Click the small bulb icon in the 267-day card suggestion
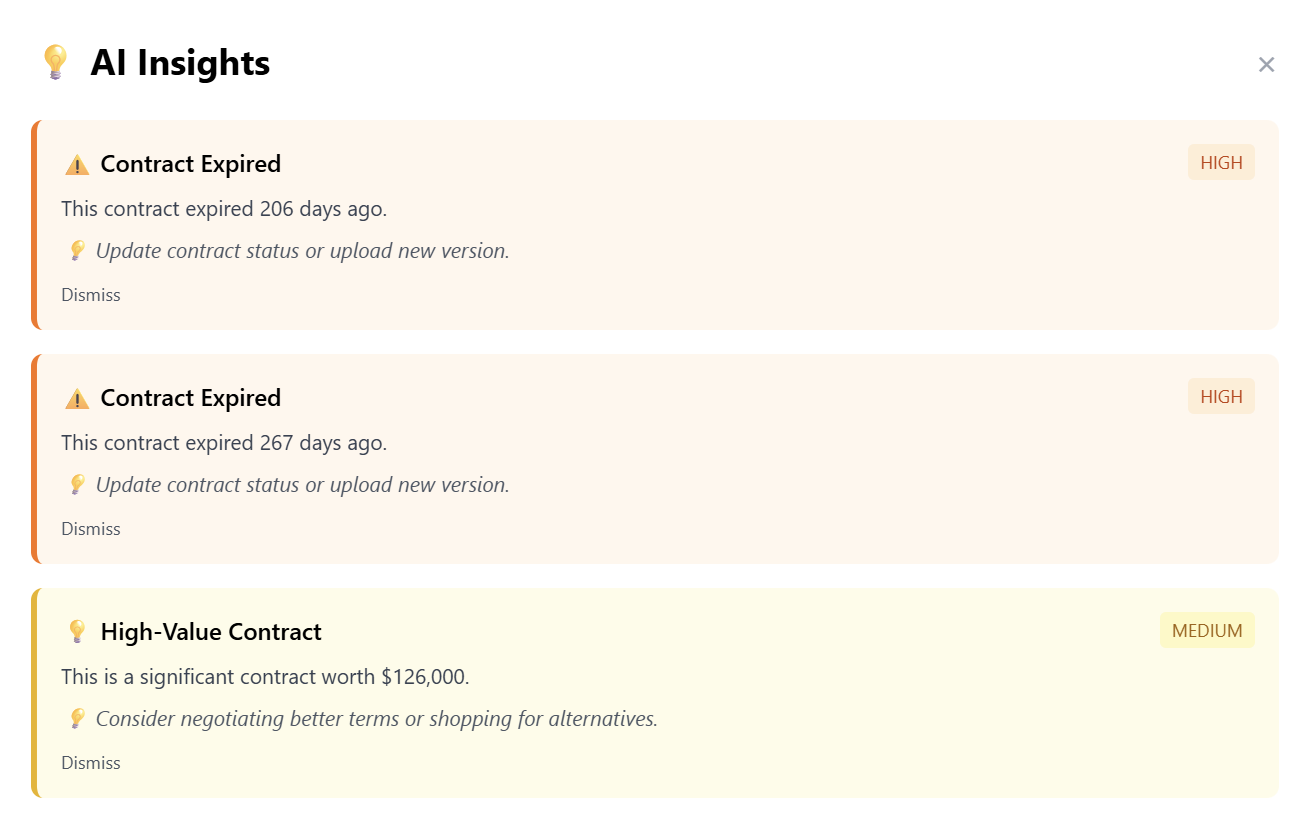Viewport: 1302px width, 823px height. 77,485
